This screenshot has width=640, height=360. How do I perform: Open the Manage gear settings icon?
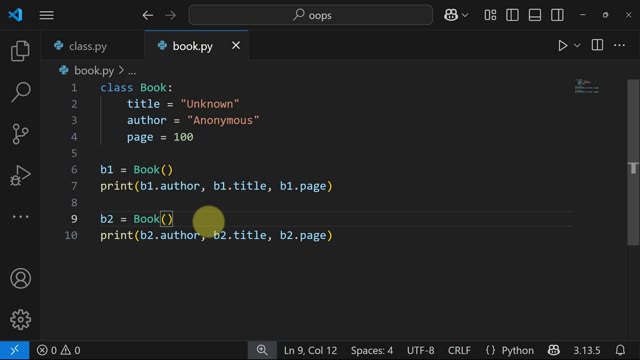tap(20, 320)
